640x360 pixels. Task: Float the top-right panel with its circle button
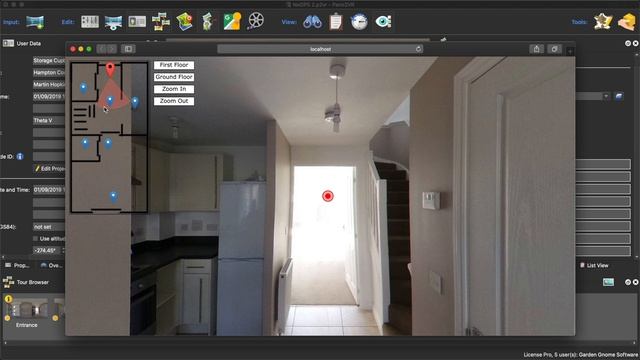pyautogui.click(x=628, y=43)
